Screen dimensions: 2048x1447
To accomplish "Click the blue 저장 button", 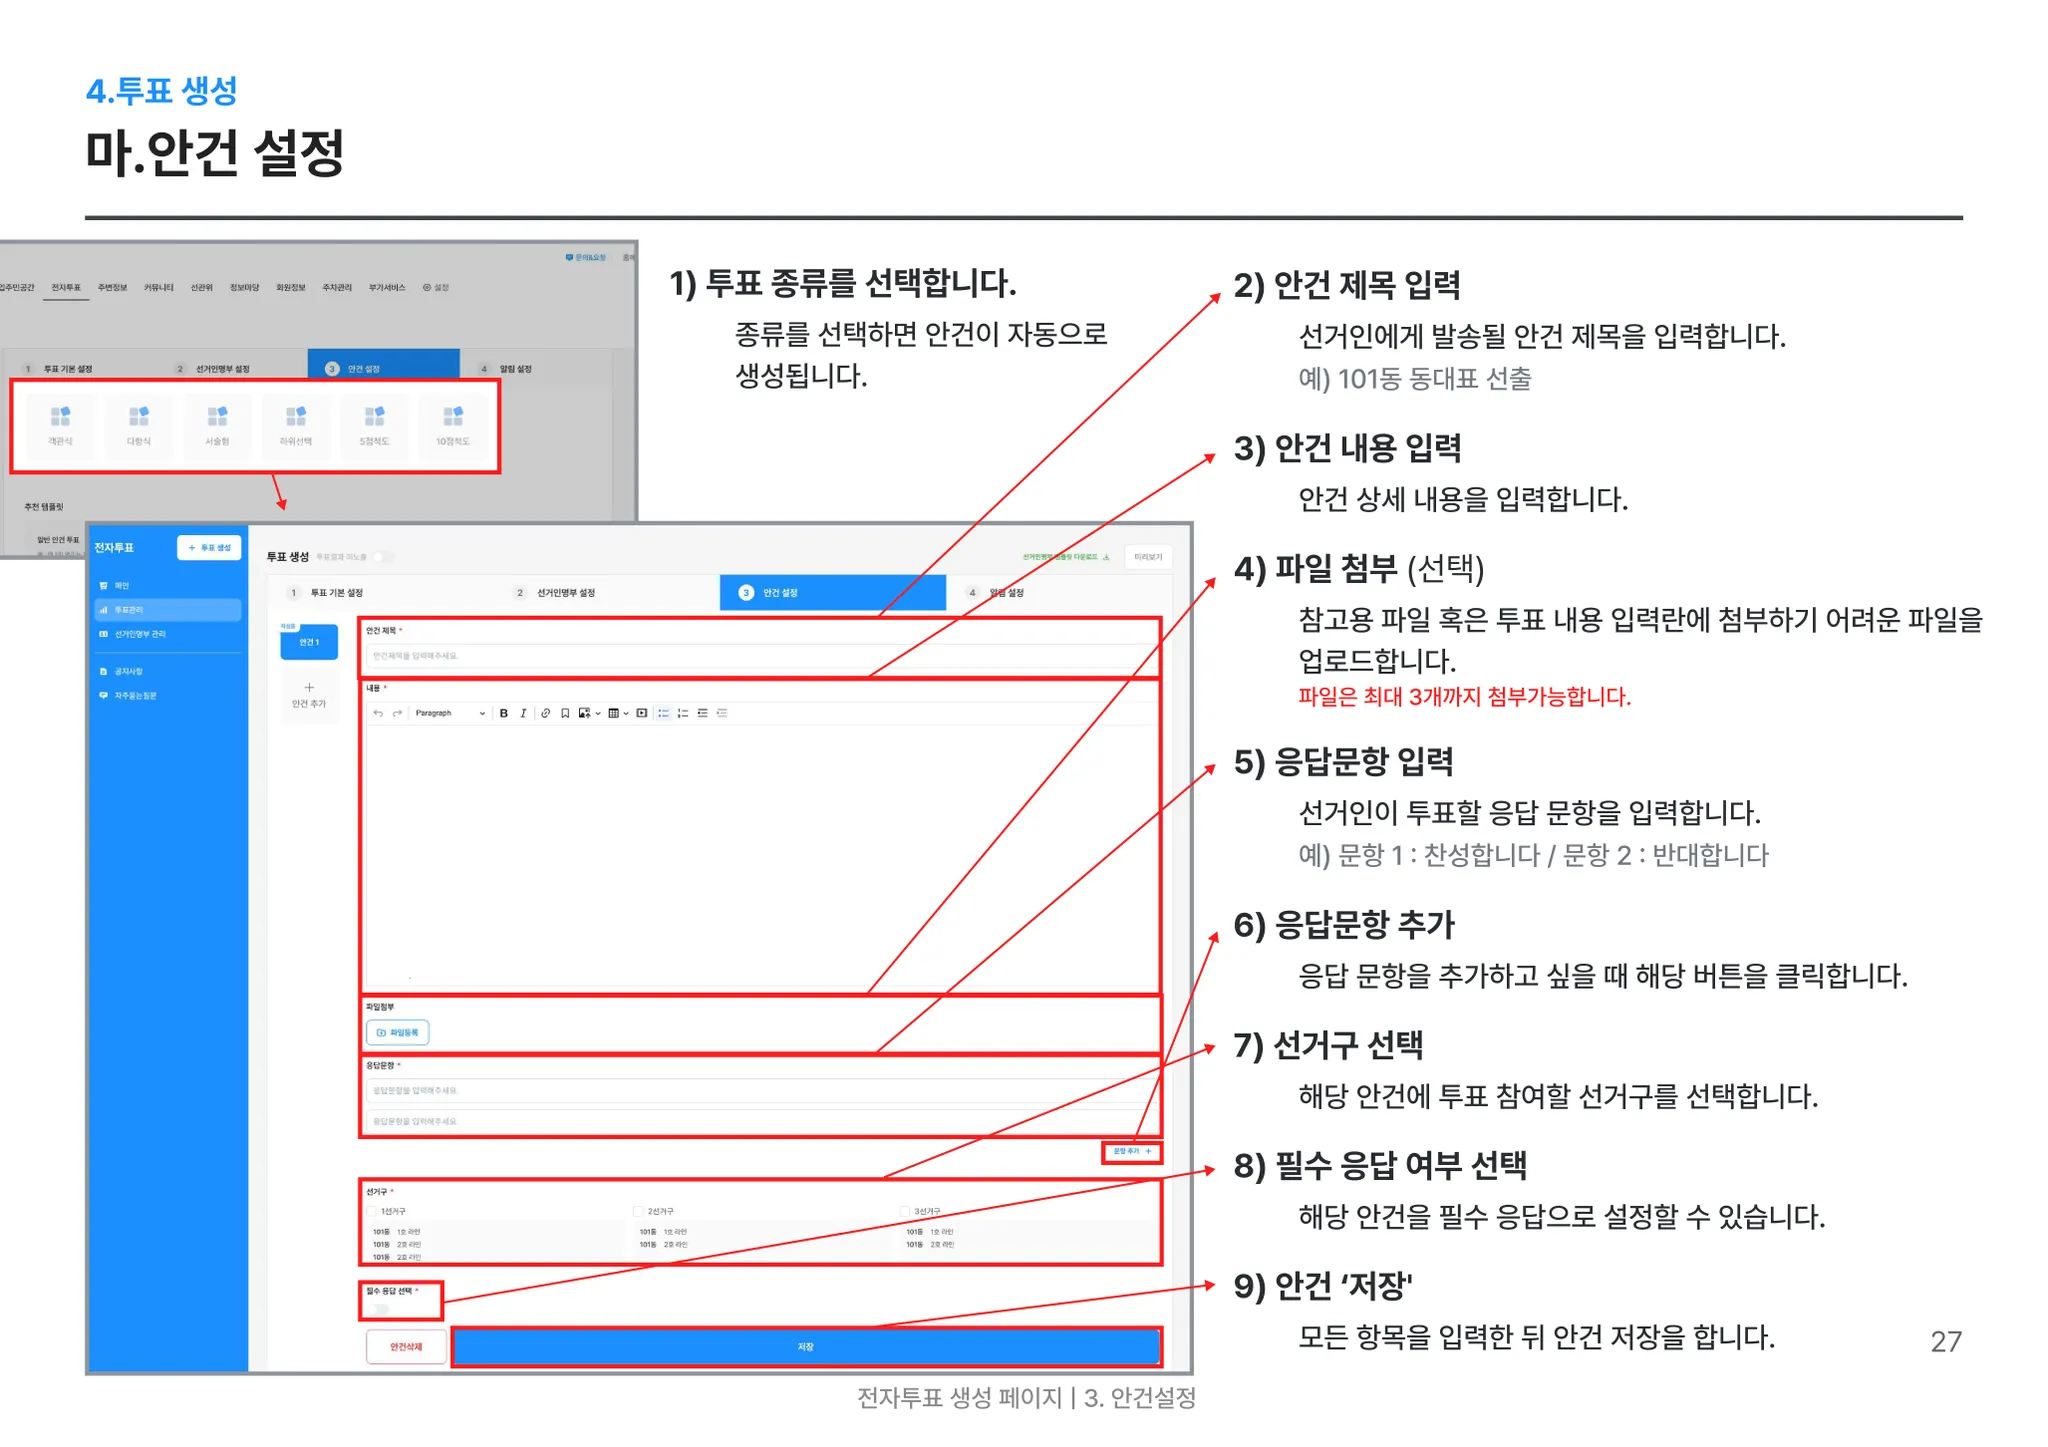I will pos(805,1347).
